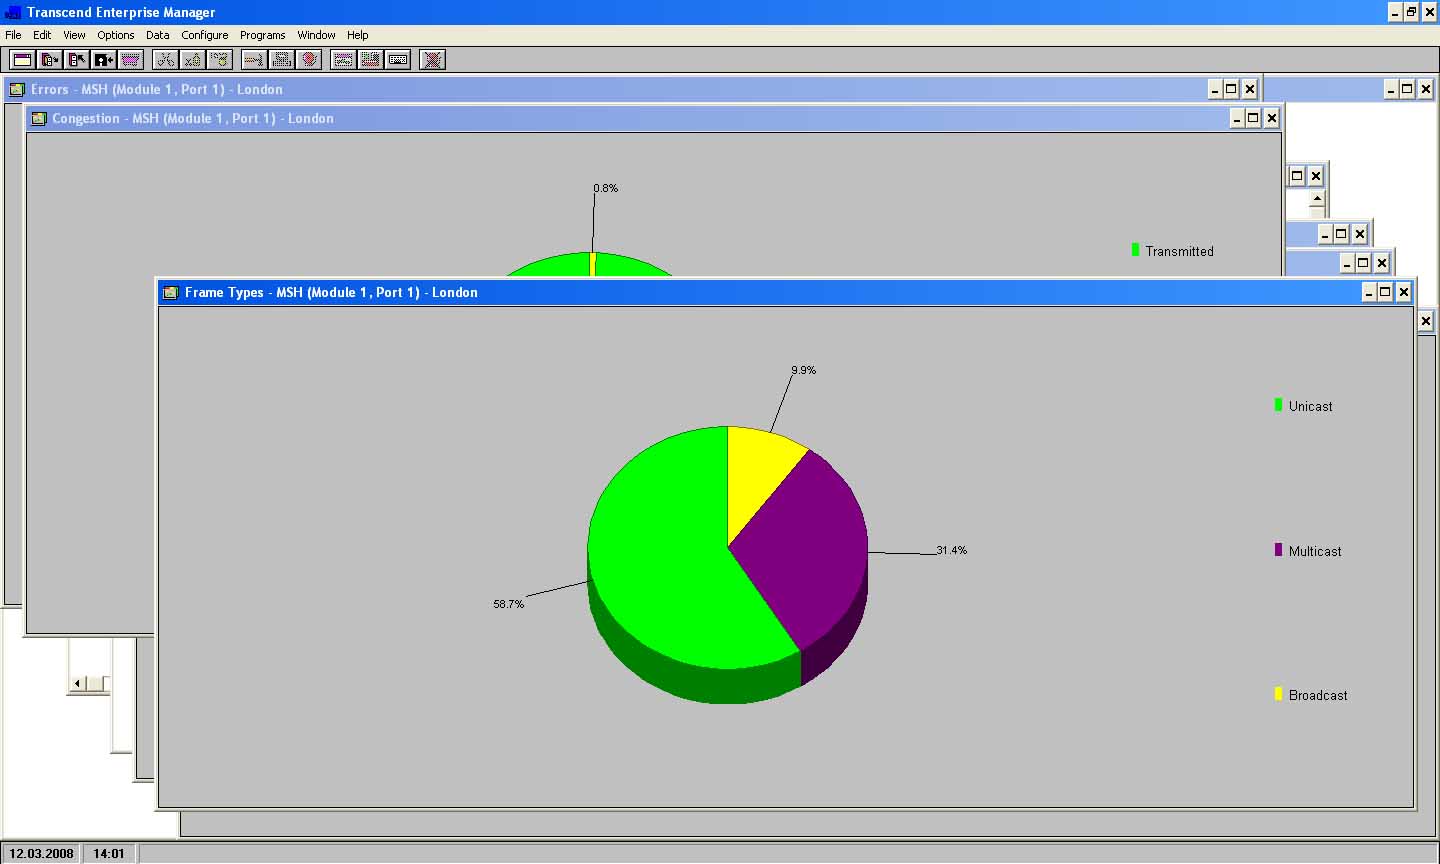This screenshot has height=864, width=1440.
Task: Open the Programs menu
Action: tap(263, 35)
